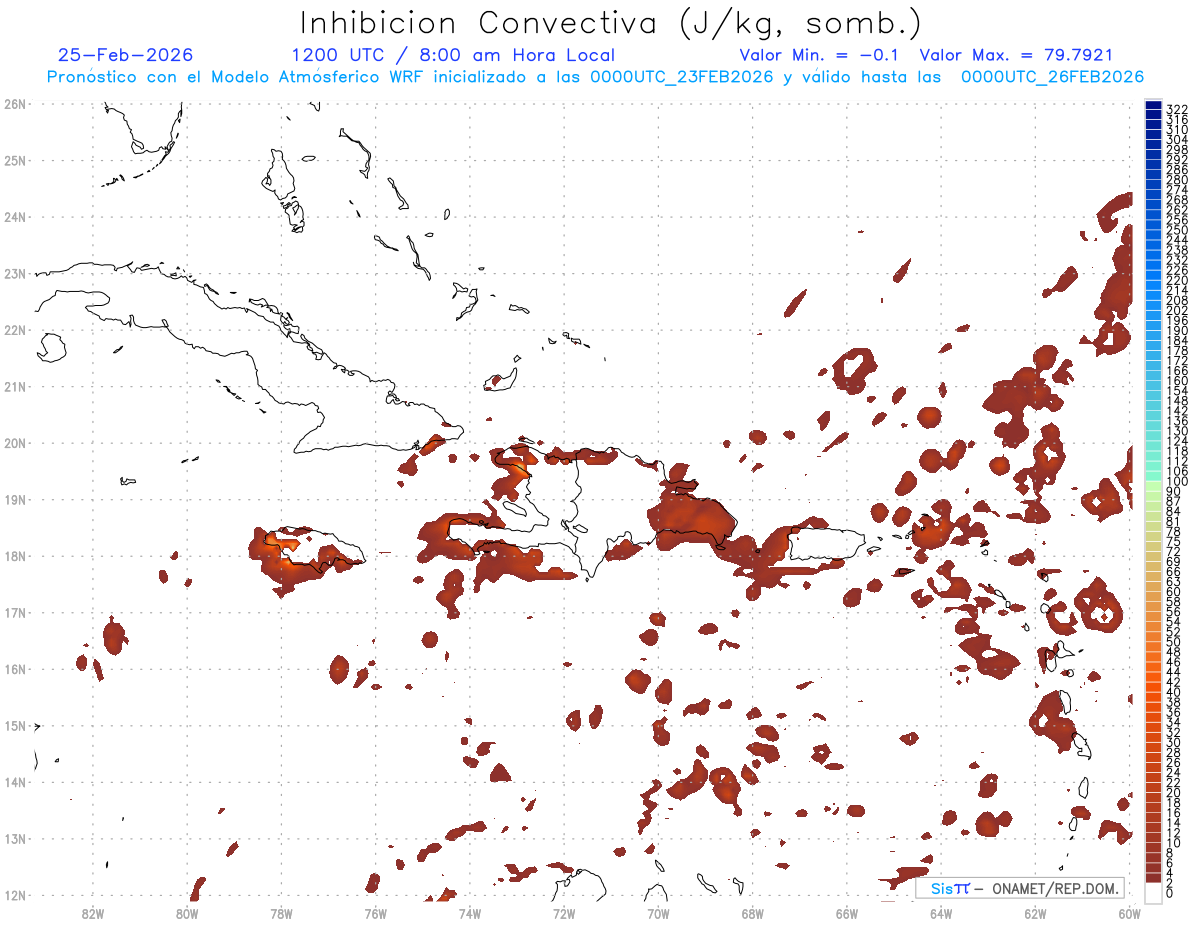Click the WRF model forecast description line
Image resolution: width=1200 pixels, height=927 pixels.
(x=595, y=77)
